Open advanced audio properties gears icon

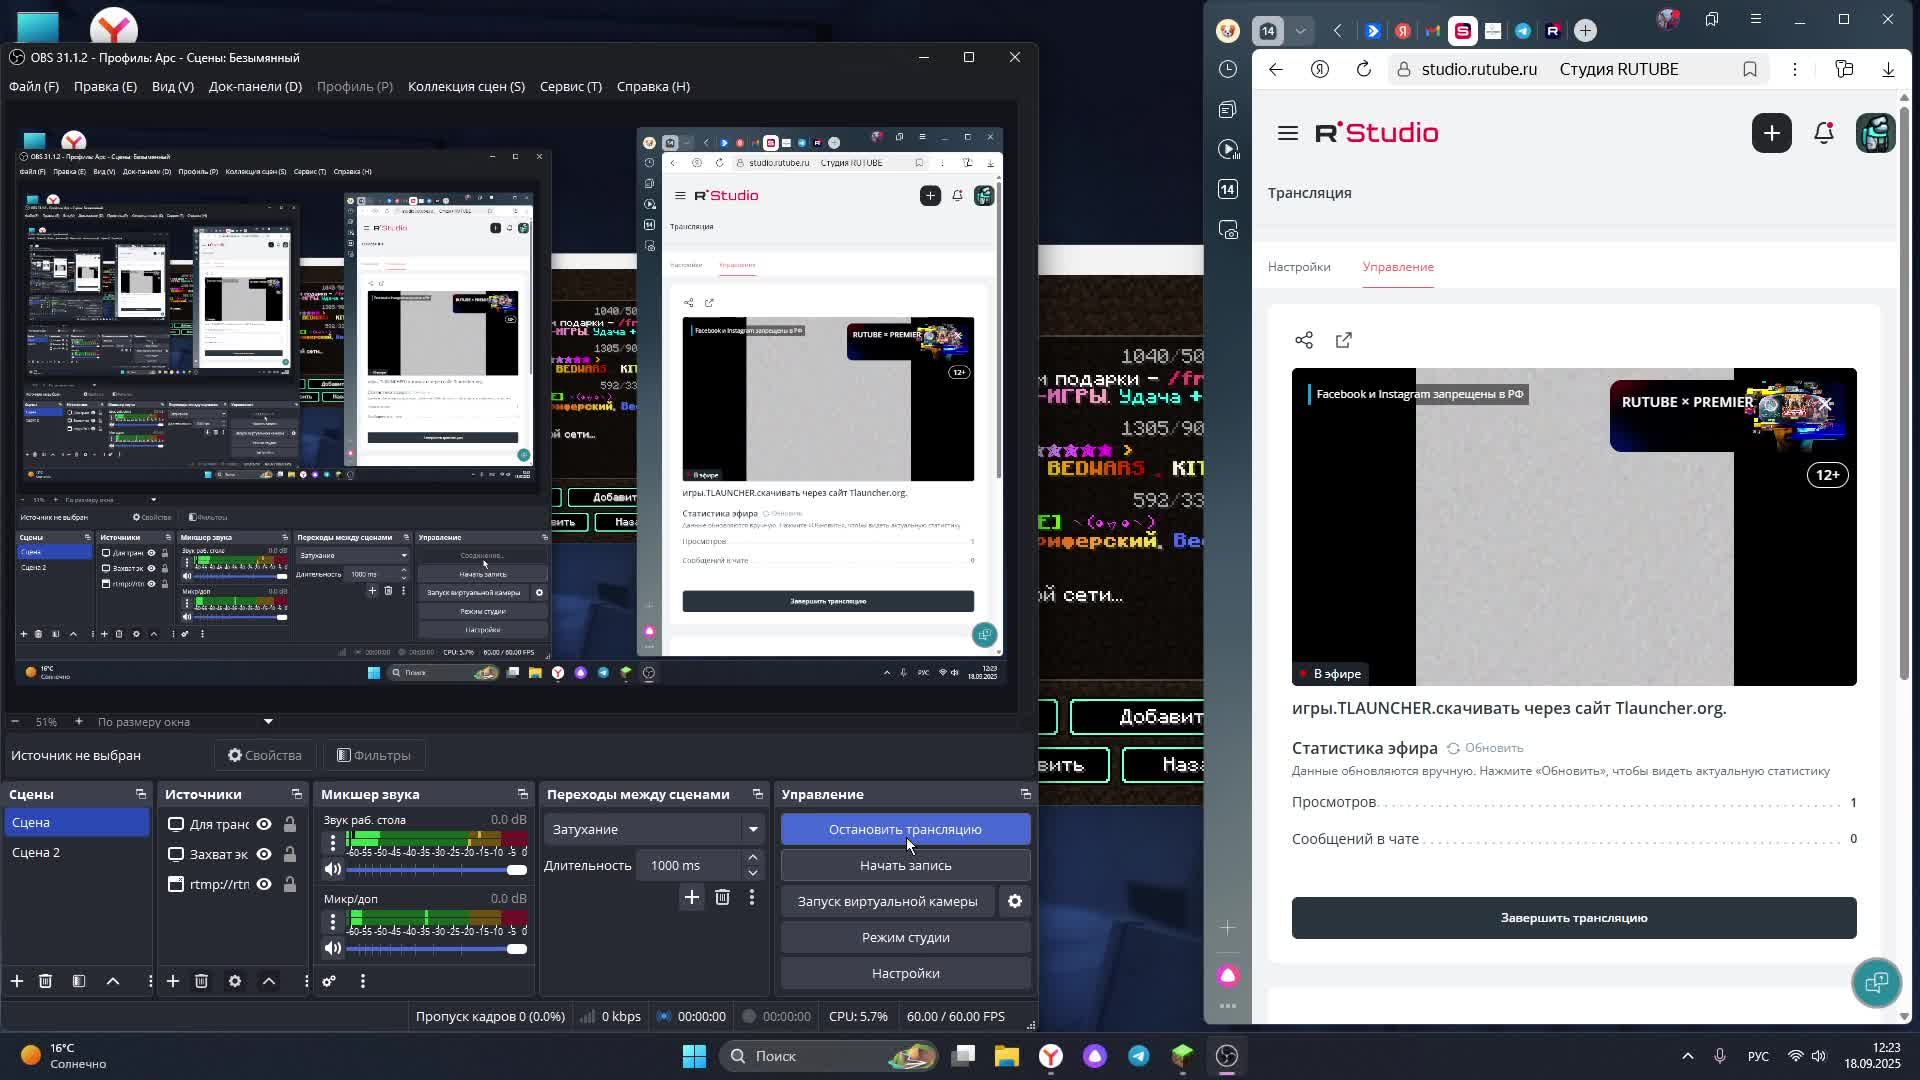329,982
